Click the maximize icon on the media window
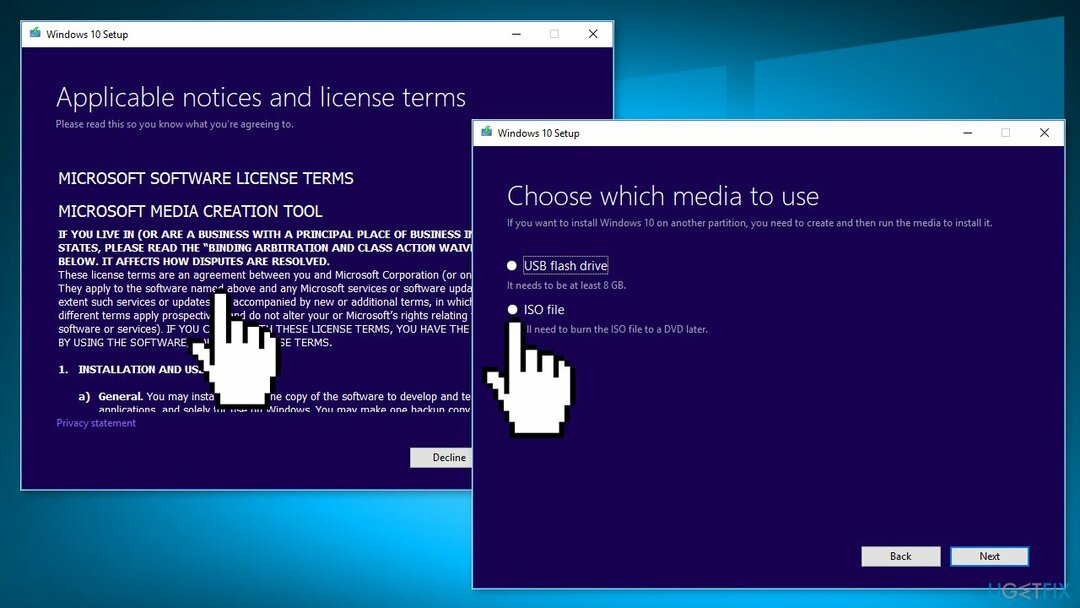 point(1005,133)
